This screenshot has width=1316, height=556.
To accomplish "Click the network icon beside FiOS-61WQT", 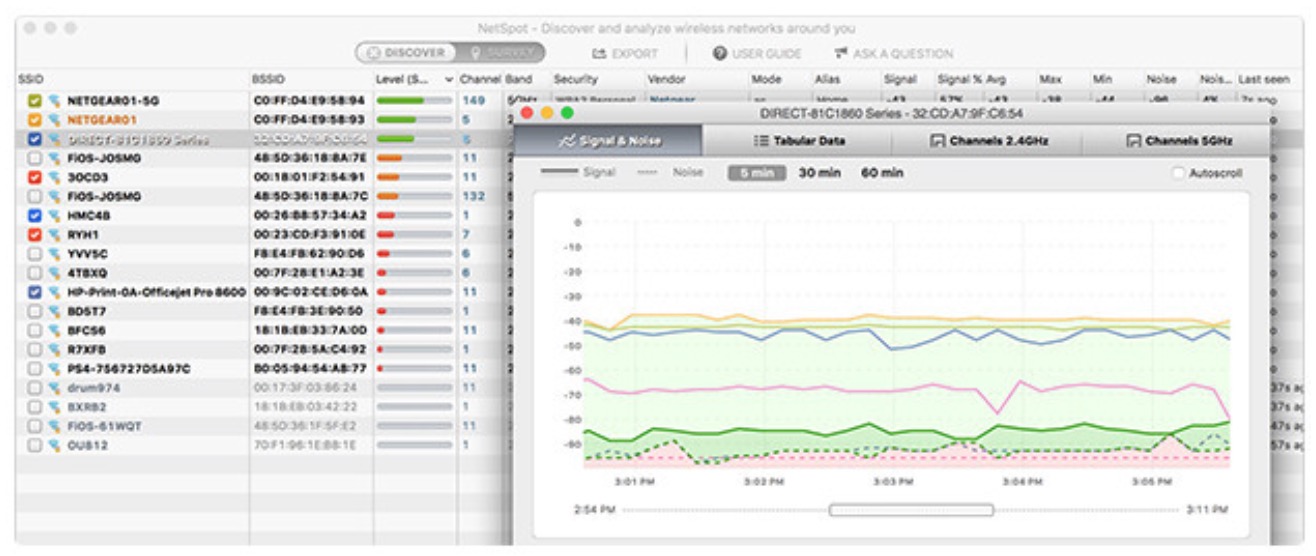I will point(53,426).
